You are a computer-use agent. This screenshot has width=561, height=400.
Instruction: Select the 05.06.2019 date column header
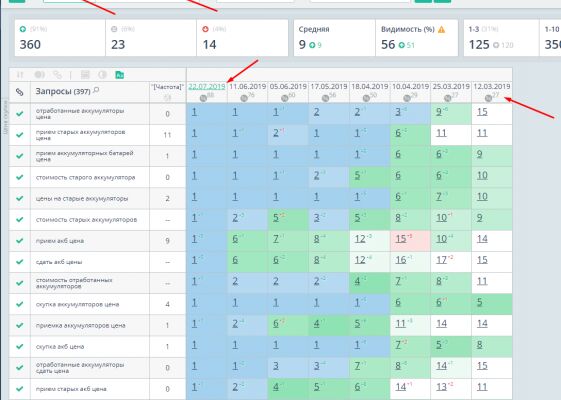click(288, 87)
